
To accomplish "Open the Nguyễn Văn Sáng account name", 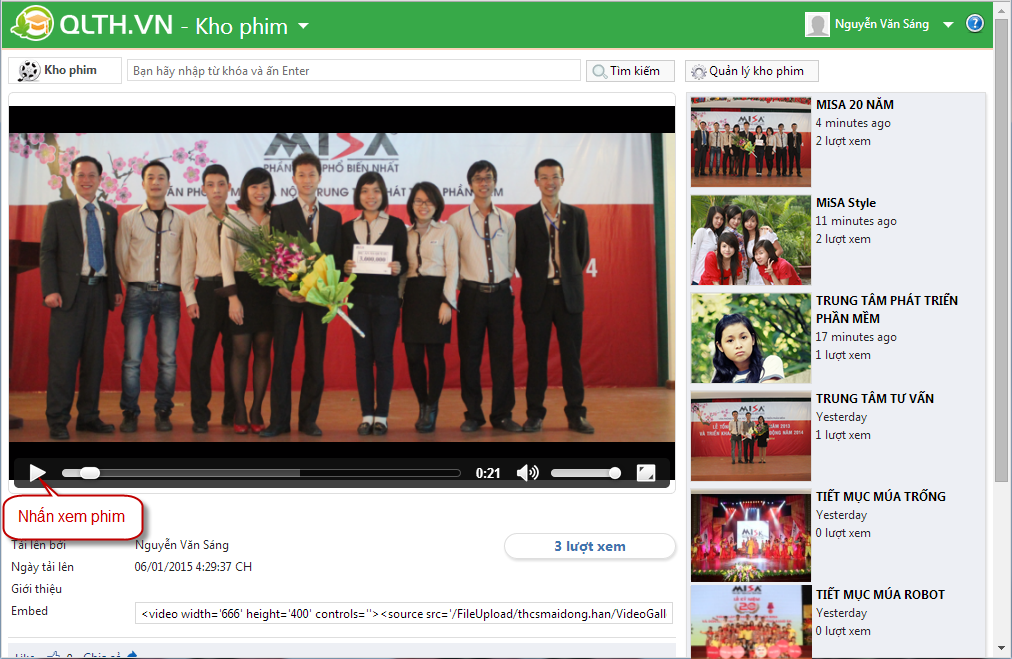I will 882,24.
